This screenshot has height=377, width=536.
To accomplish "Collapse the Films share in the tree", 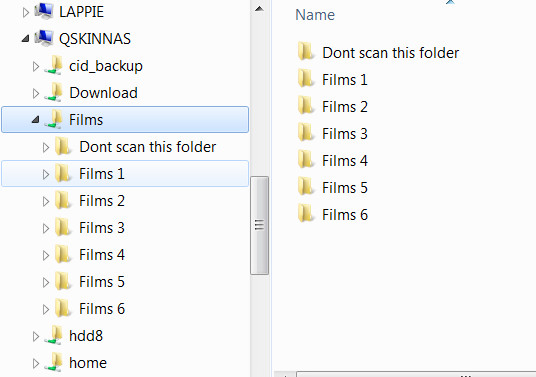I will [x=35, y=120].
